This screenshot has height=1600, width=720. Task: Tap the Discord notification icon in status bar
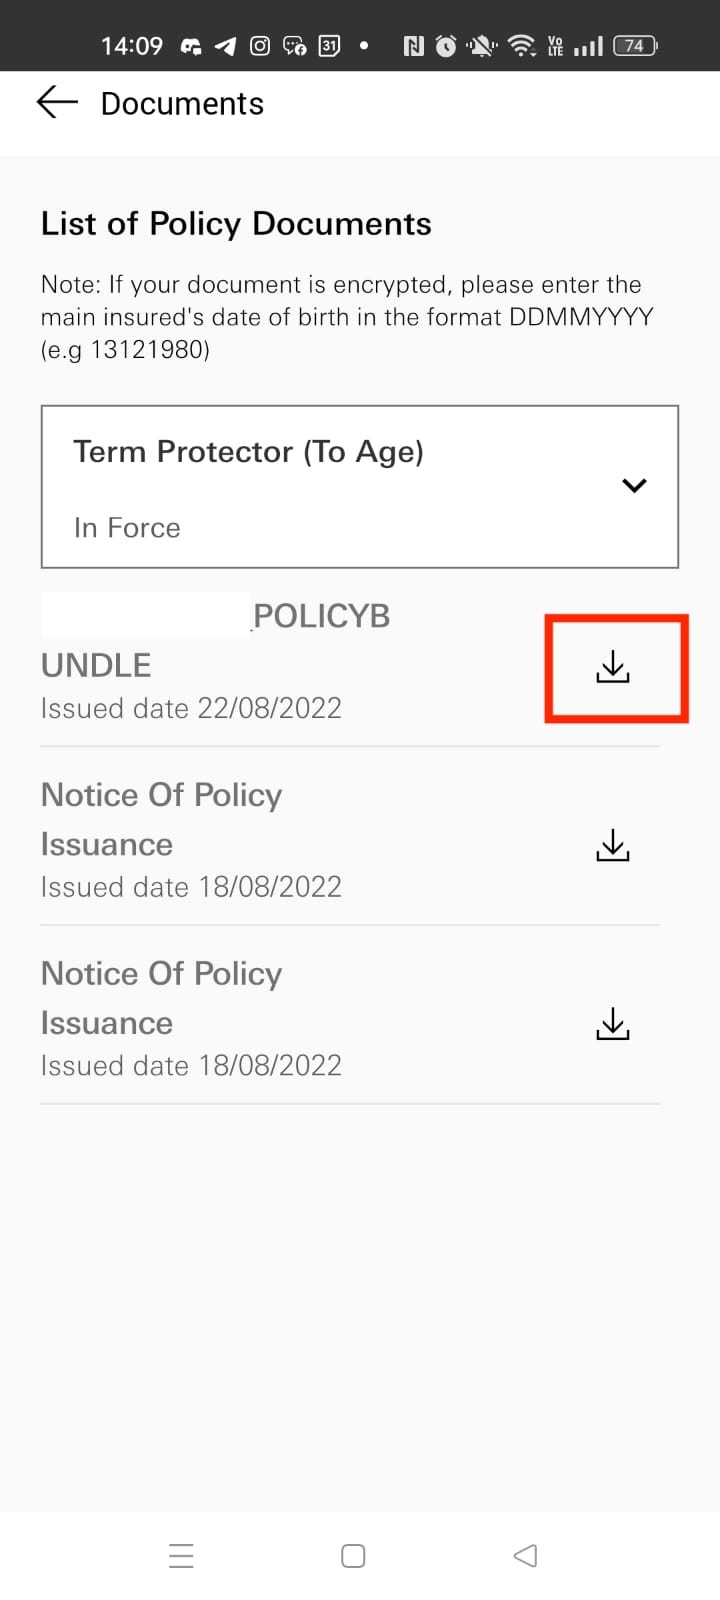[x=191, y=46]
